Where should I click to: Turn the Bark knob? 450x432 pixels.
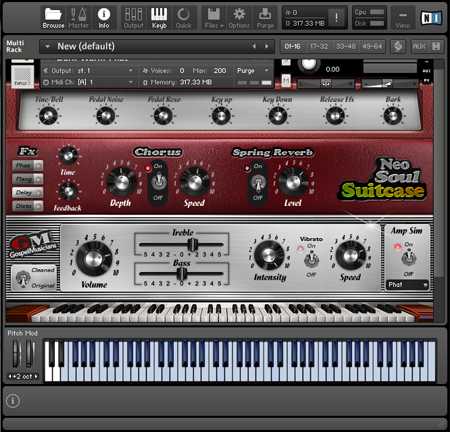(393, 116)
